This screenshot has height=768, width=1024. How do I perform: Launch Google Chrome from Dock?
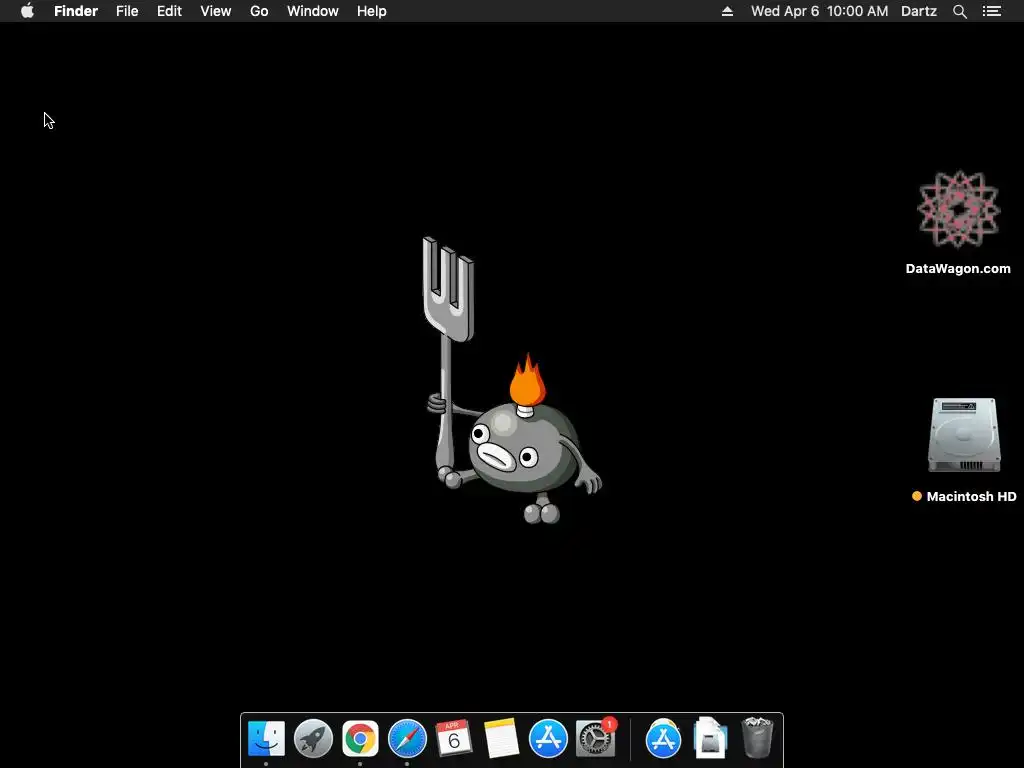360,739
